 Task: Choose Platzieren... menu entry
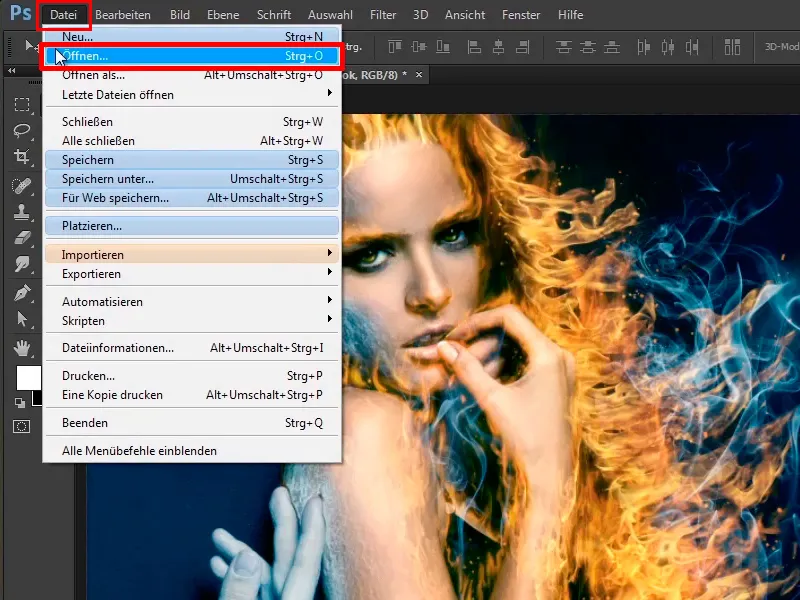click(192, 226)
